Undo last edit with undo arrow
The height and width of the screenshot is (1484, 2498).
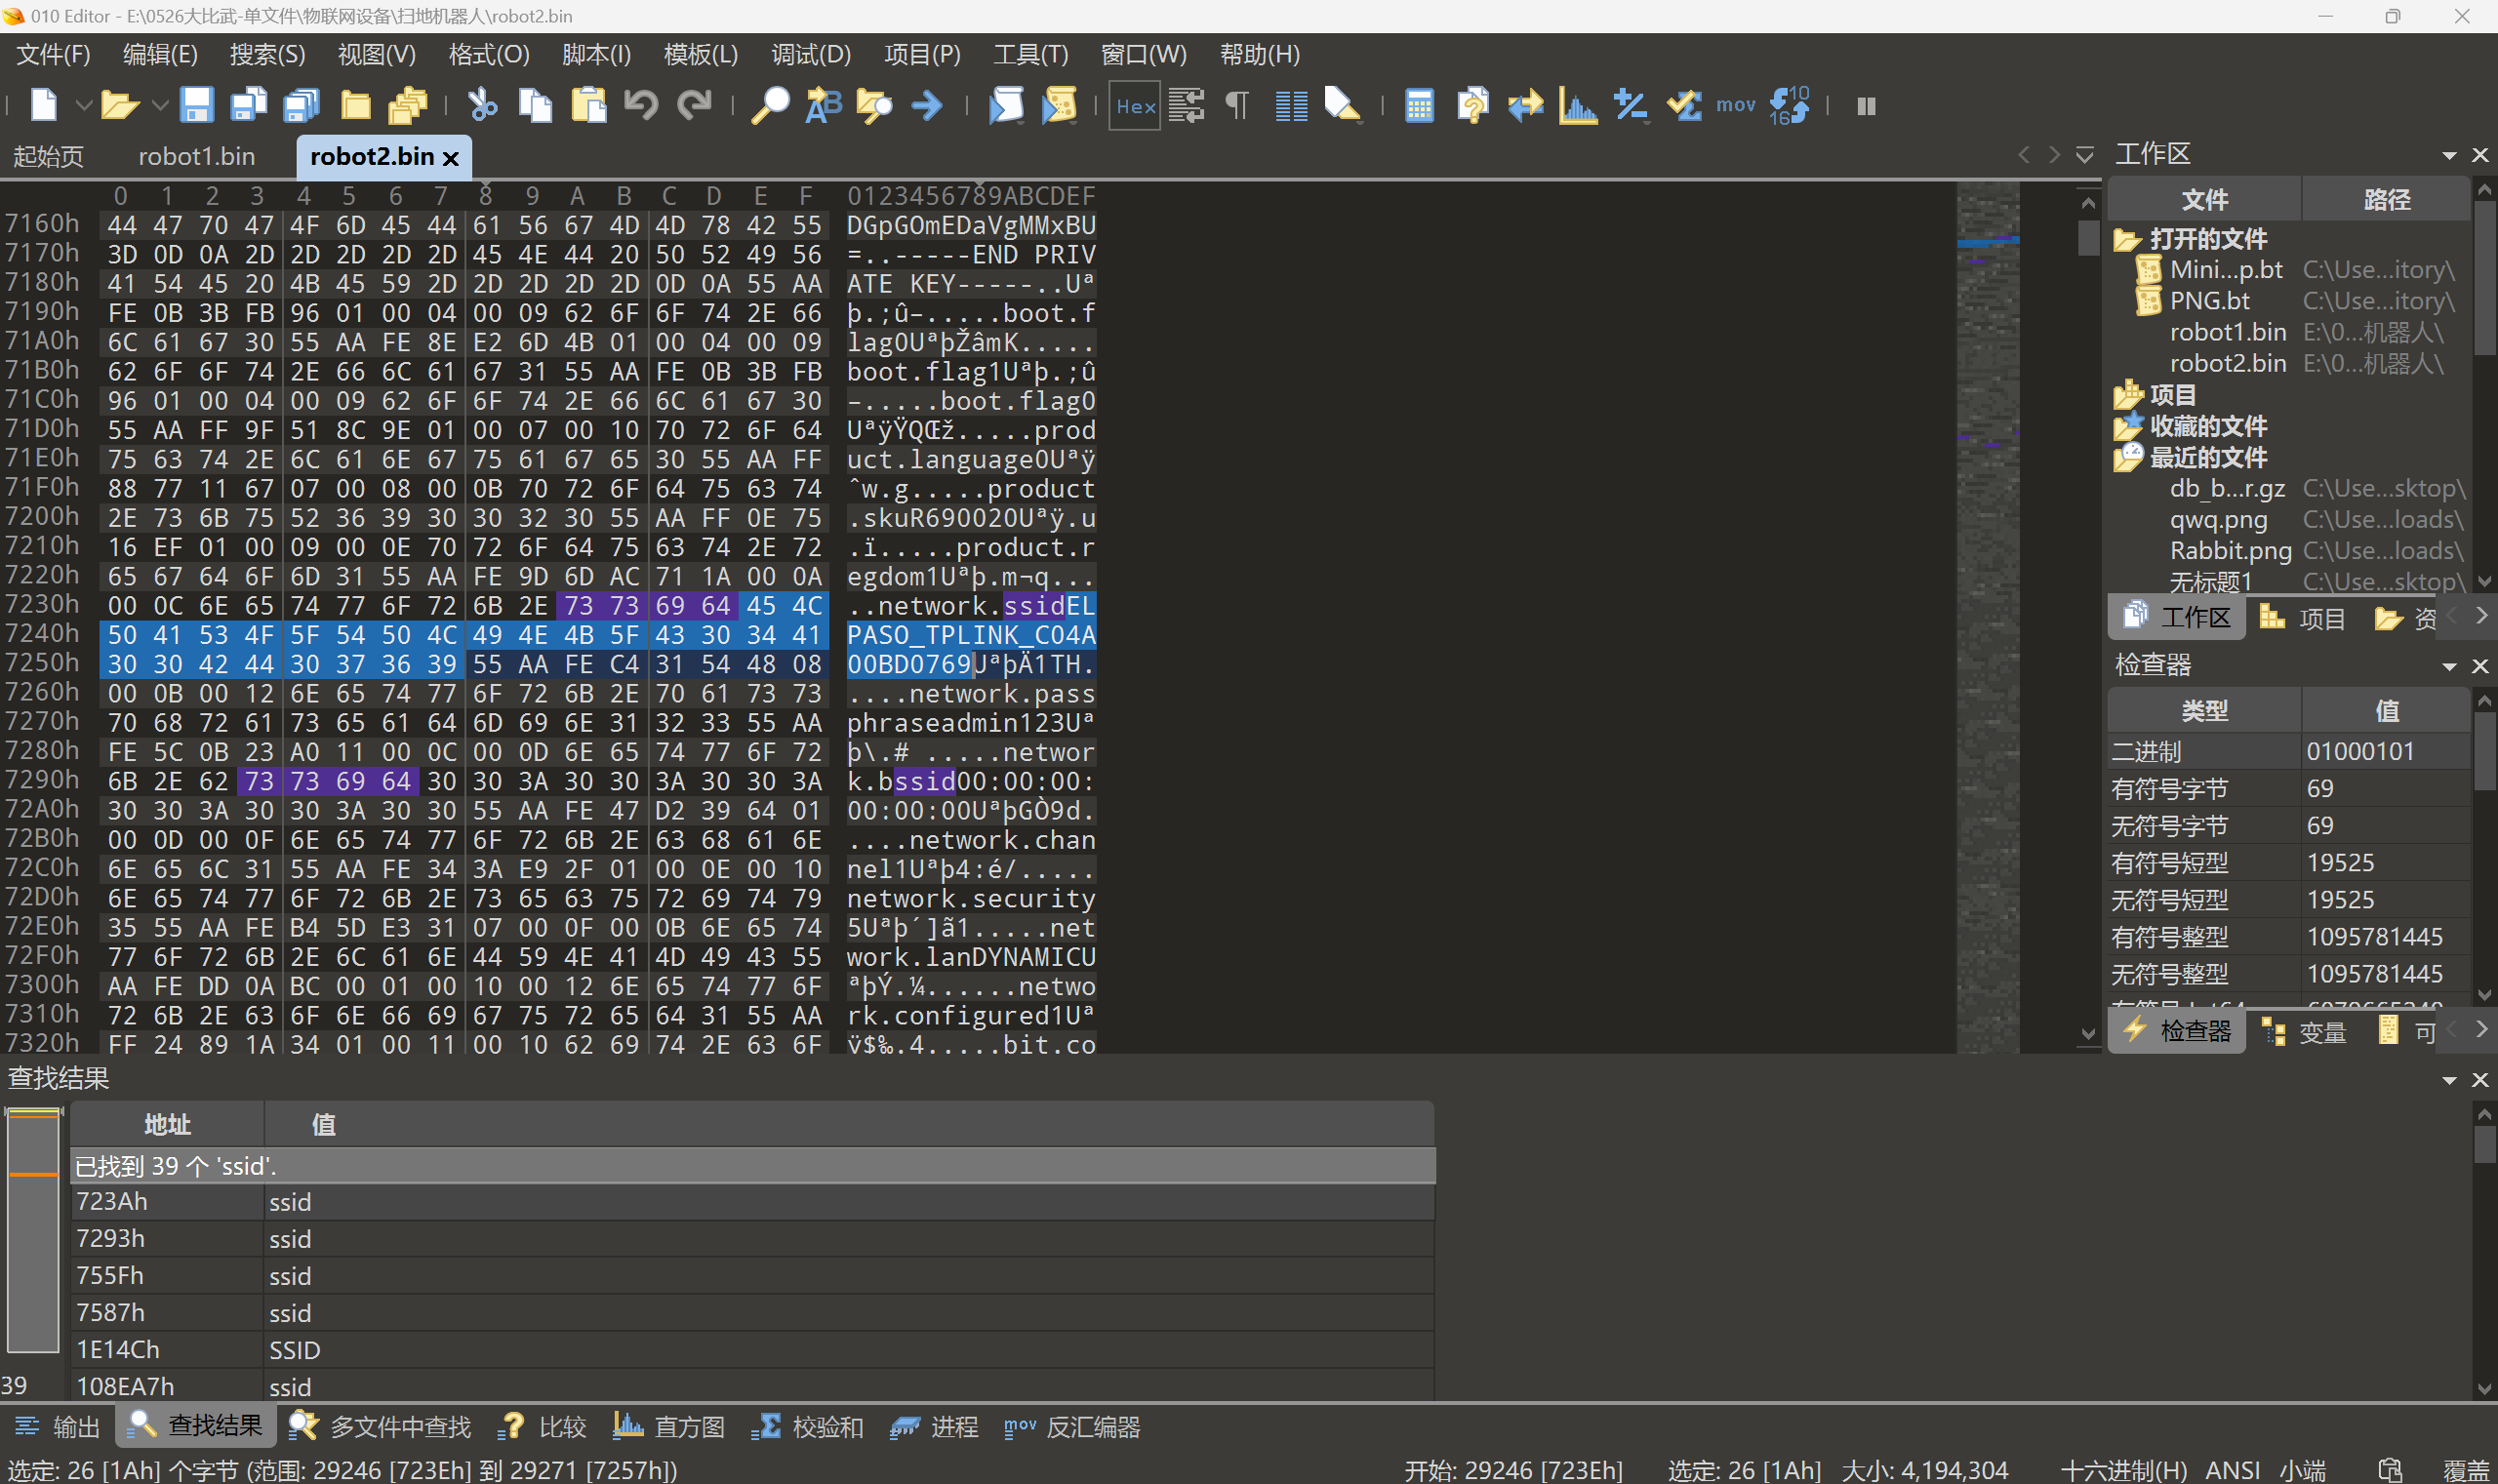pyautogui.click(x=641, y=105)
